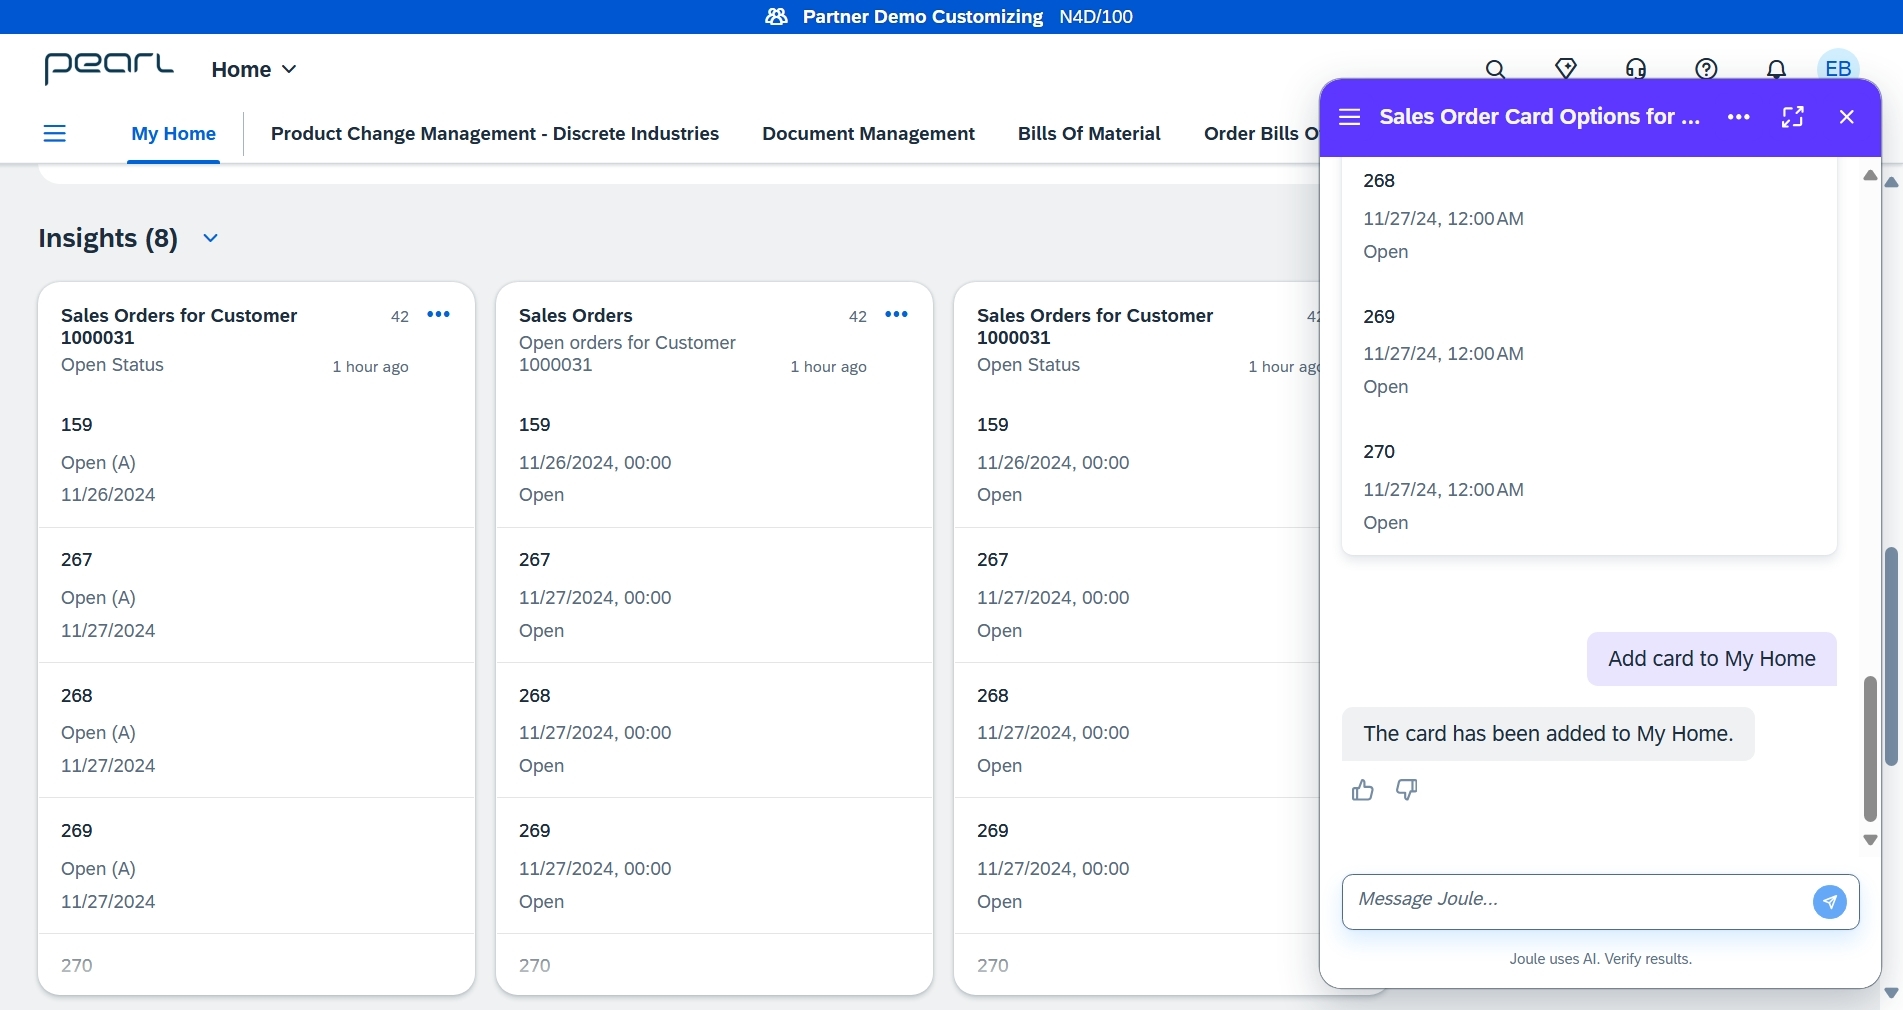Select order 268 row with Open (A)
This screenshot has height=1010, width=1903.
click(256, 730)
